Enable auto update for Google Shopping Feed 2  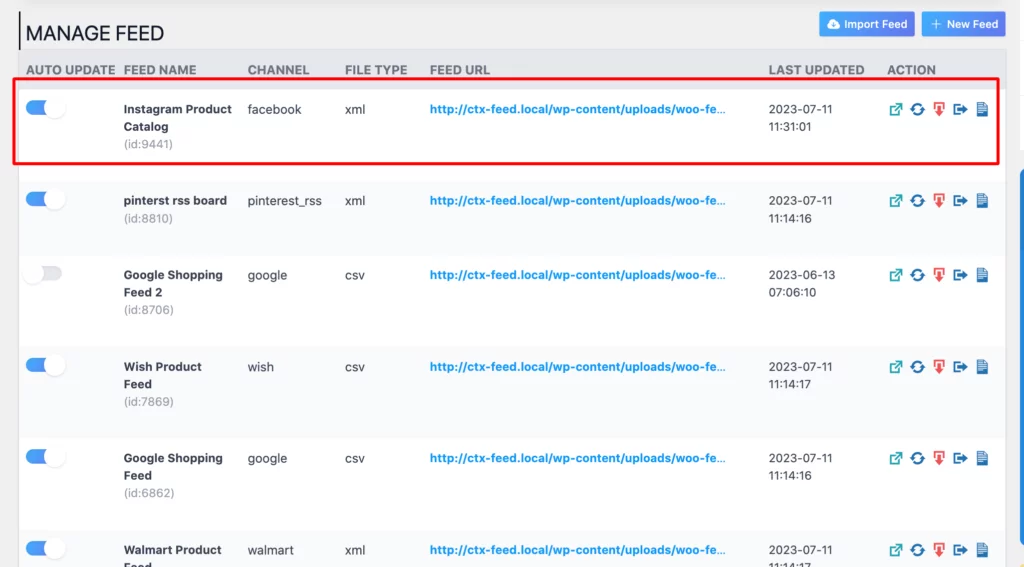pyautogui.click(x=43, y=274)
